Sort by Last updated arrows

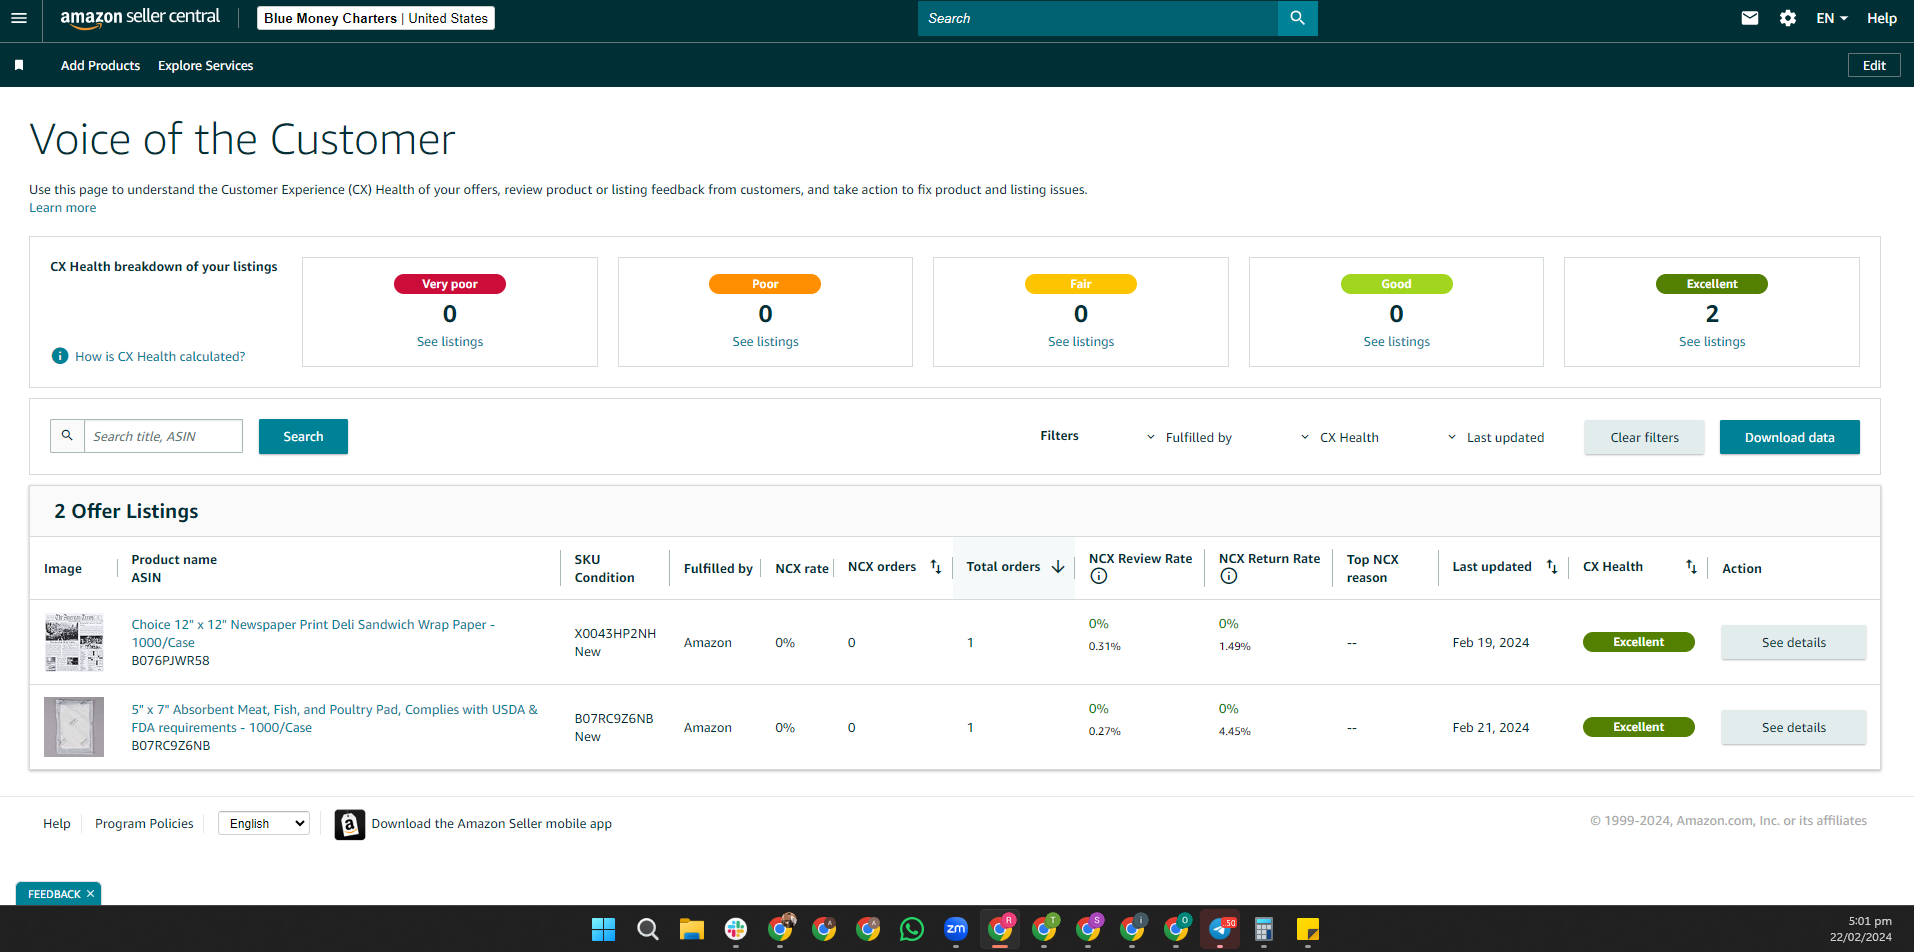click(x=1552, y=567)
